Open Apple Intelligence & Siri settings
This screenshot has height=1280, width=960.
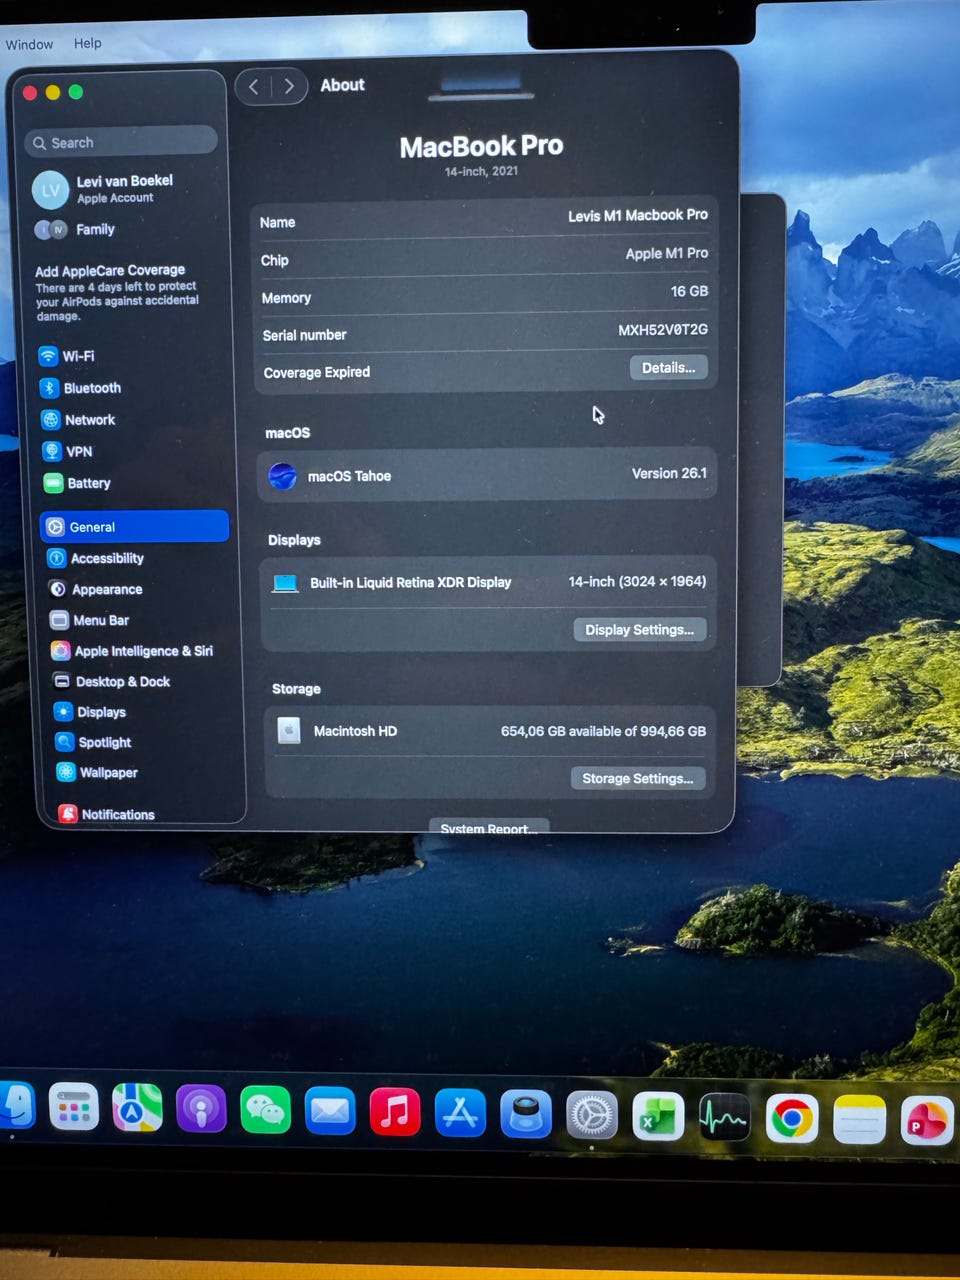click(x=132, y=651)
